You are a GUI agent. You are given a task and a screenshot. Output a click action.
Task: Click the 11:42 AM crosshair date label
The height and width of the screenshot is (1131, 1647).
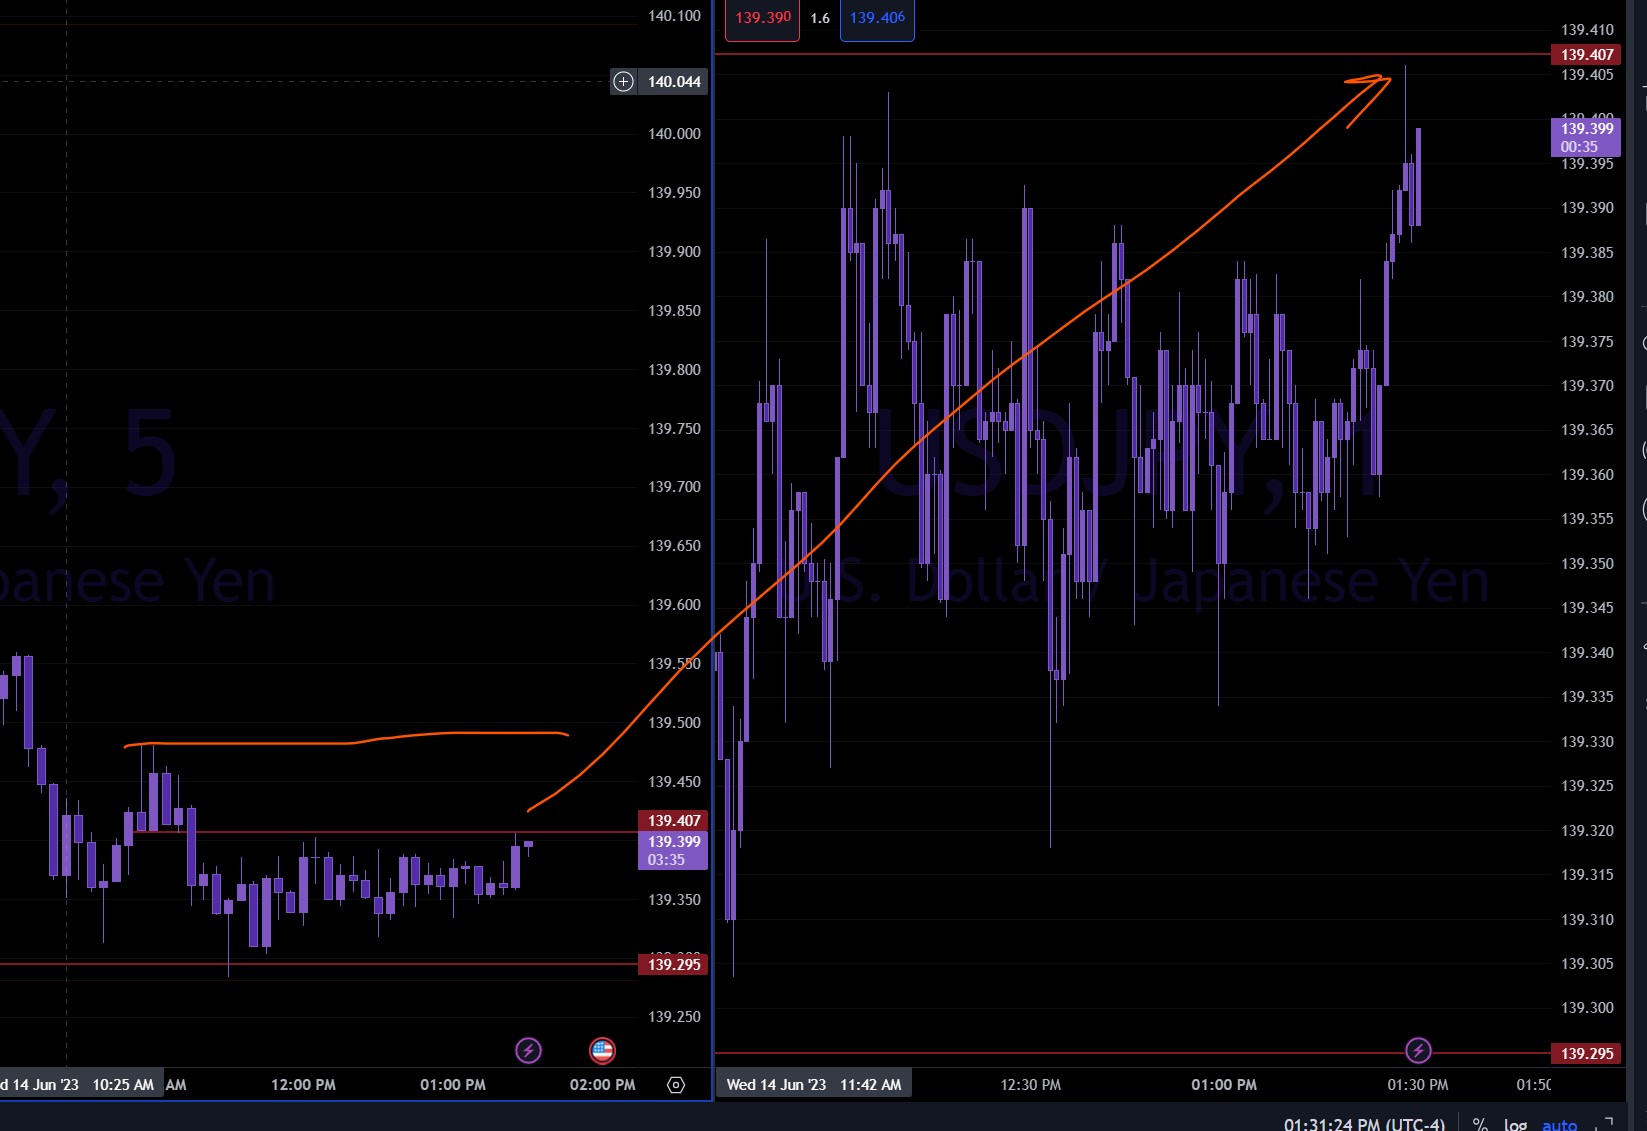pos(814,1085)
